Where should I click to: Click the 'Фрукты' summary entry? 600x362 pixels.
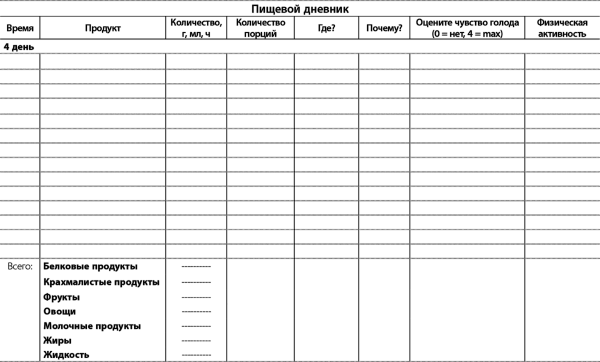coord(62,297)
